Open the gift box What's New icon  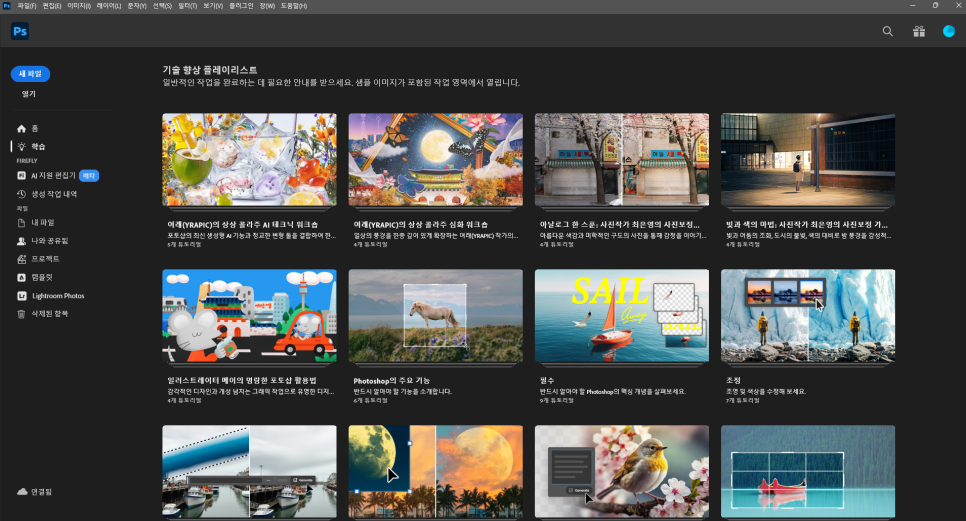point(919,31)
